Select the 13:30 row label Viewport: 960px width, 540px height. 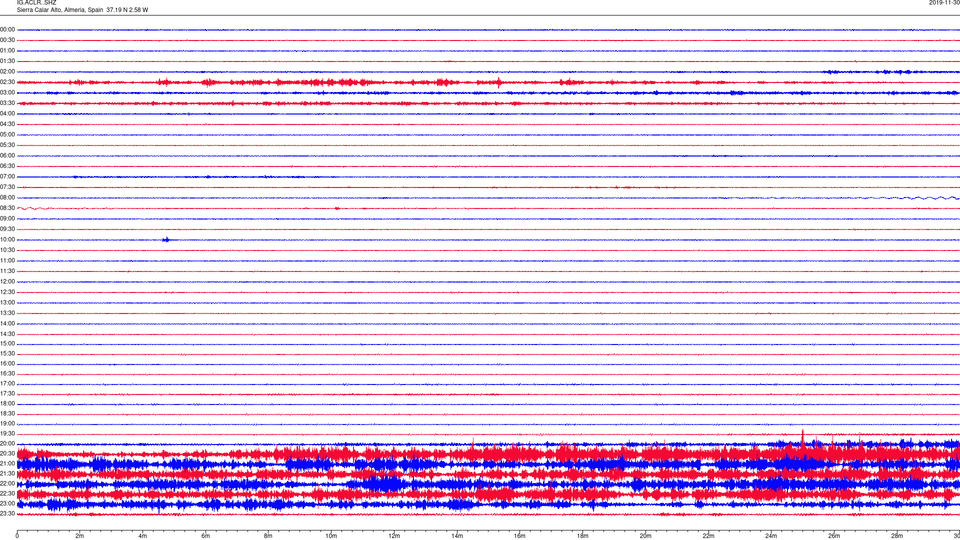pos(7,313)
